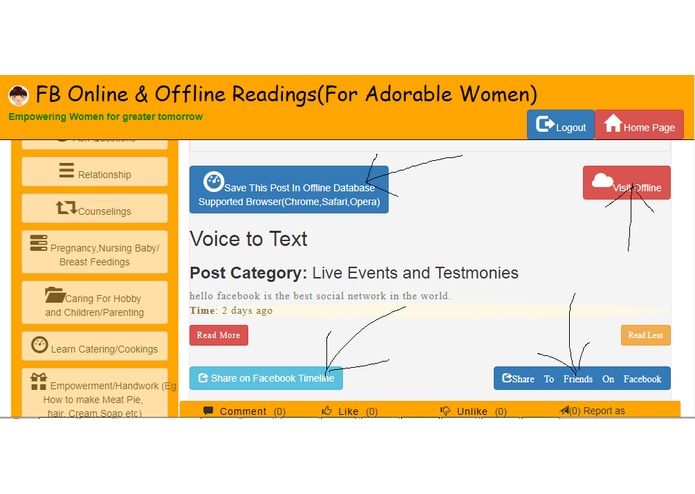The height and width of the screenshot is (494, 695).
Task: Click the gauge icon next to Learn Catering/Cookings
Action: 39,345
